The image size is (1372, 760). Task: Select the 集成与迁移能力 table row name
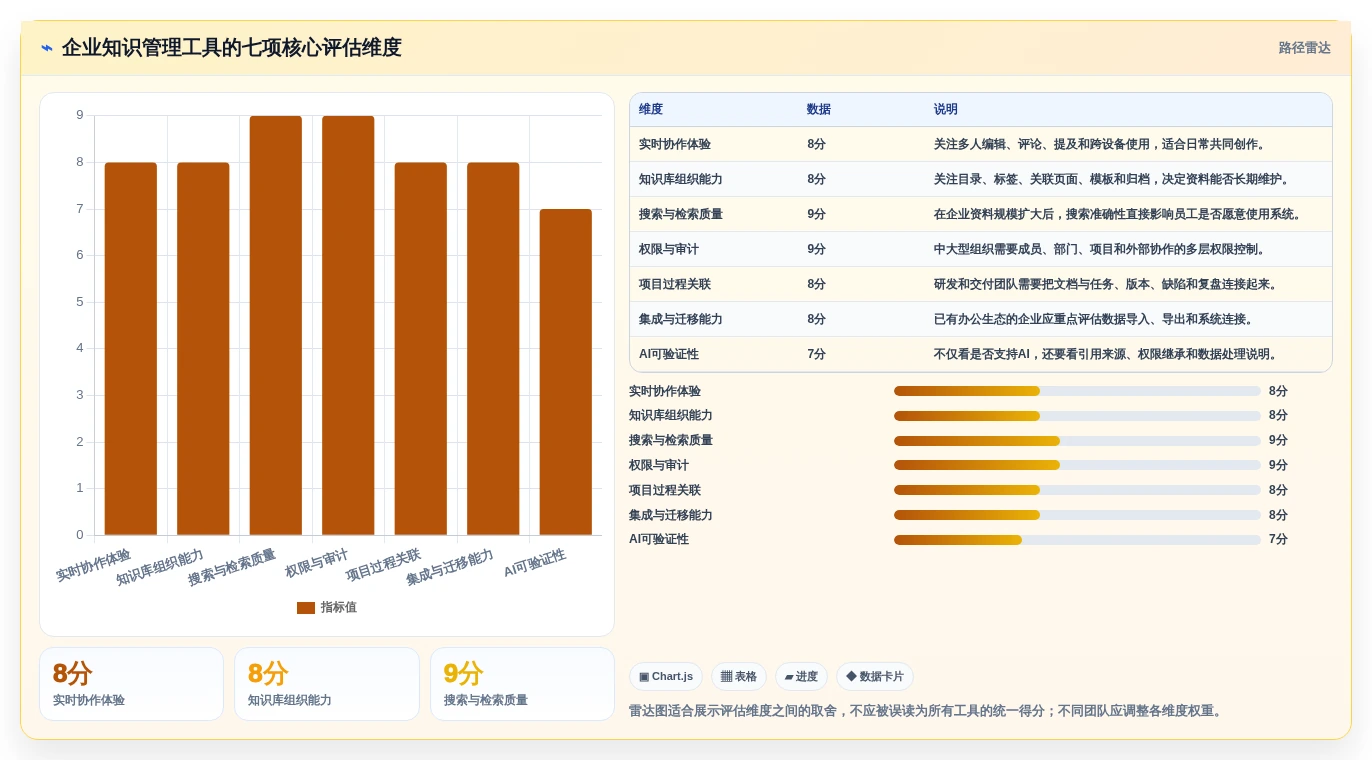[x=681, y=319]
